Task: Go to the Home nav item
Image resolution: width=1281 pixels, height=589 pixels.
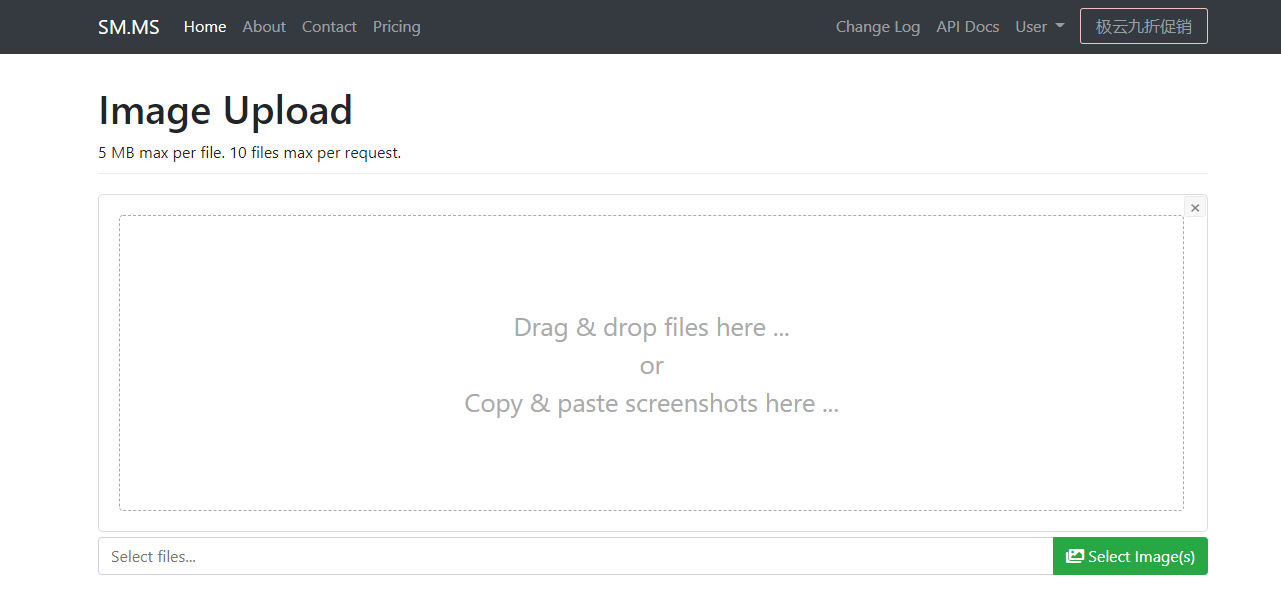Action: click(205, 27)
